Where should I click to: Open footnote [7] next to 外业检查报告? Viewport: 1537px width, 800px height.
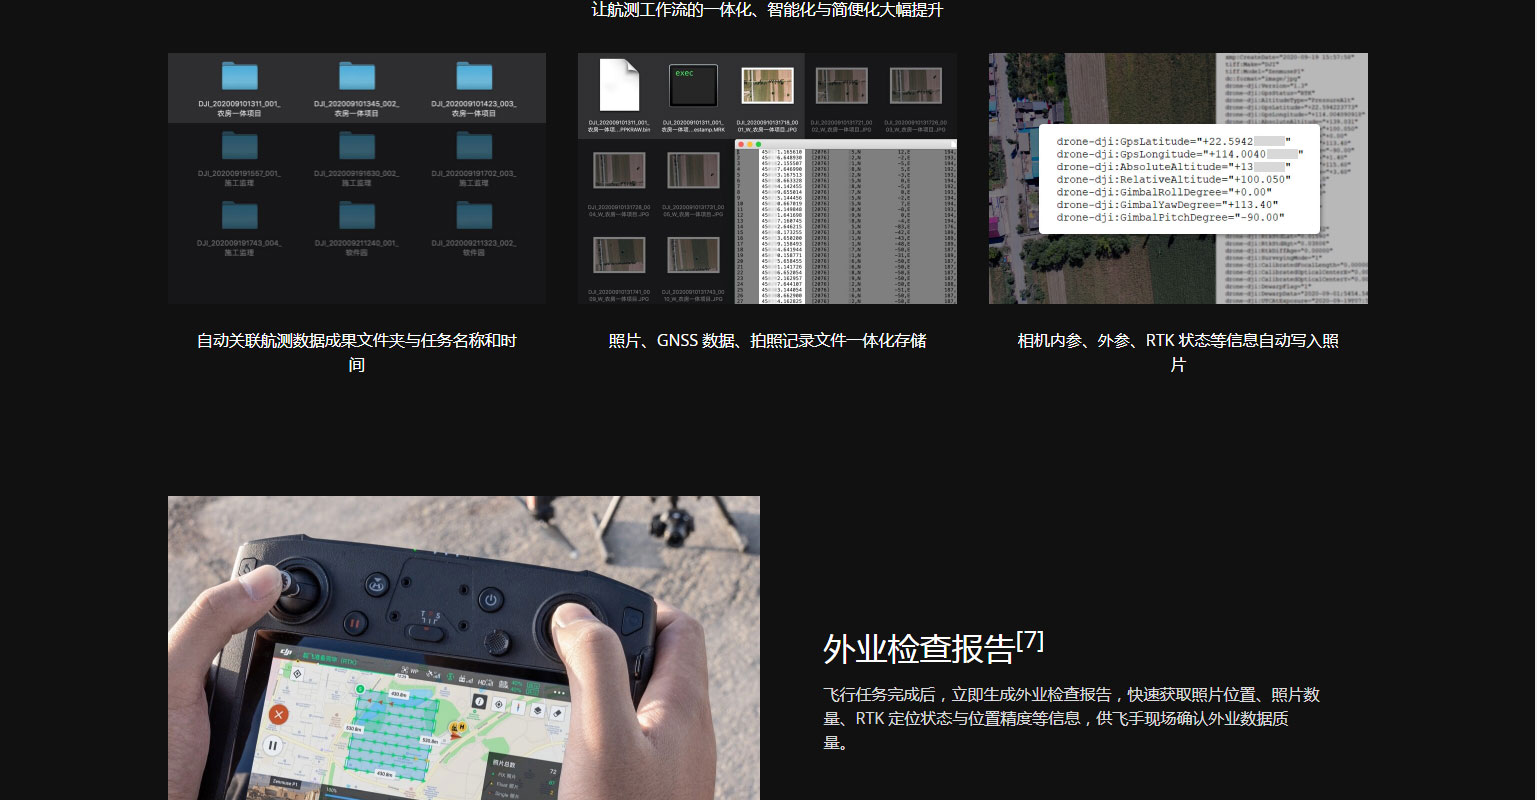tap(1030, 641)
